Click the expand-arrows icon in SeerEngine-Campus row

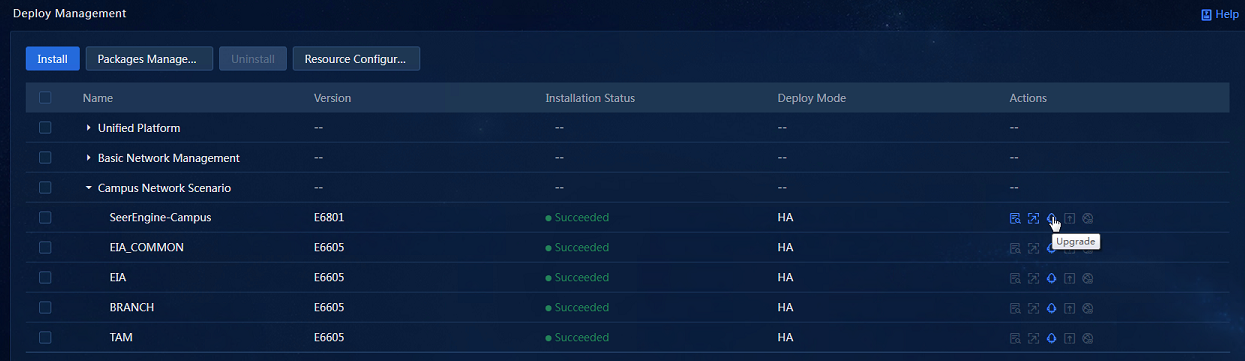[1033, 218]
